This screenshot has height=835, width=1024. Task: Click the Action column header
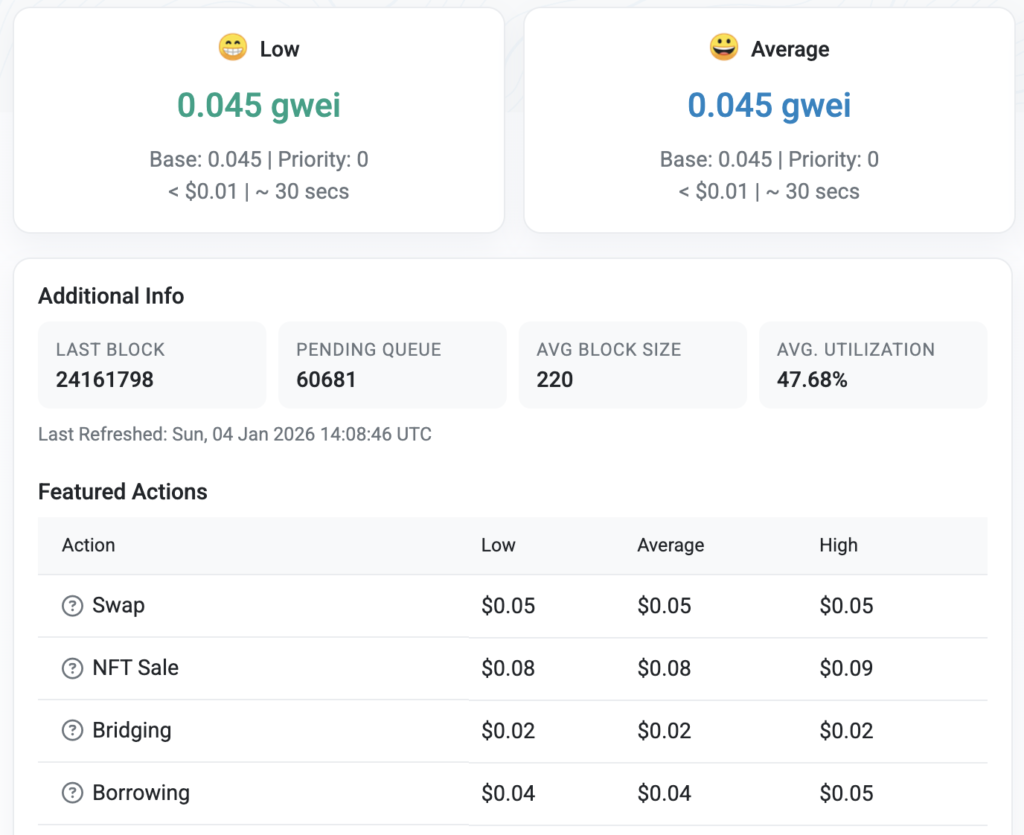89,545
